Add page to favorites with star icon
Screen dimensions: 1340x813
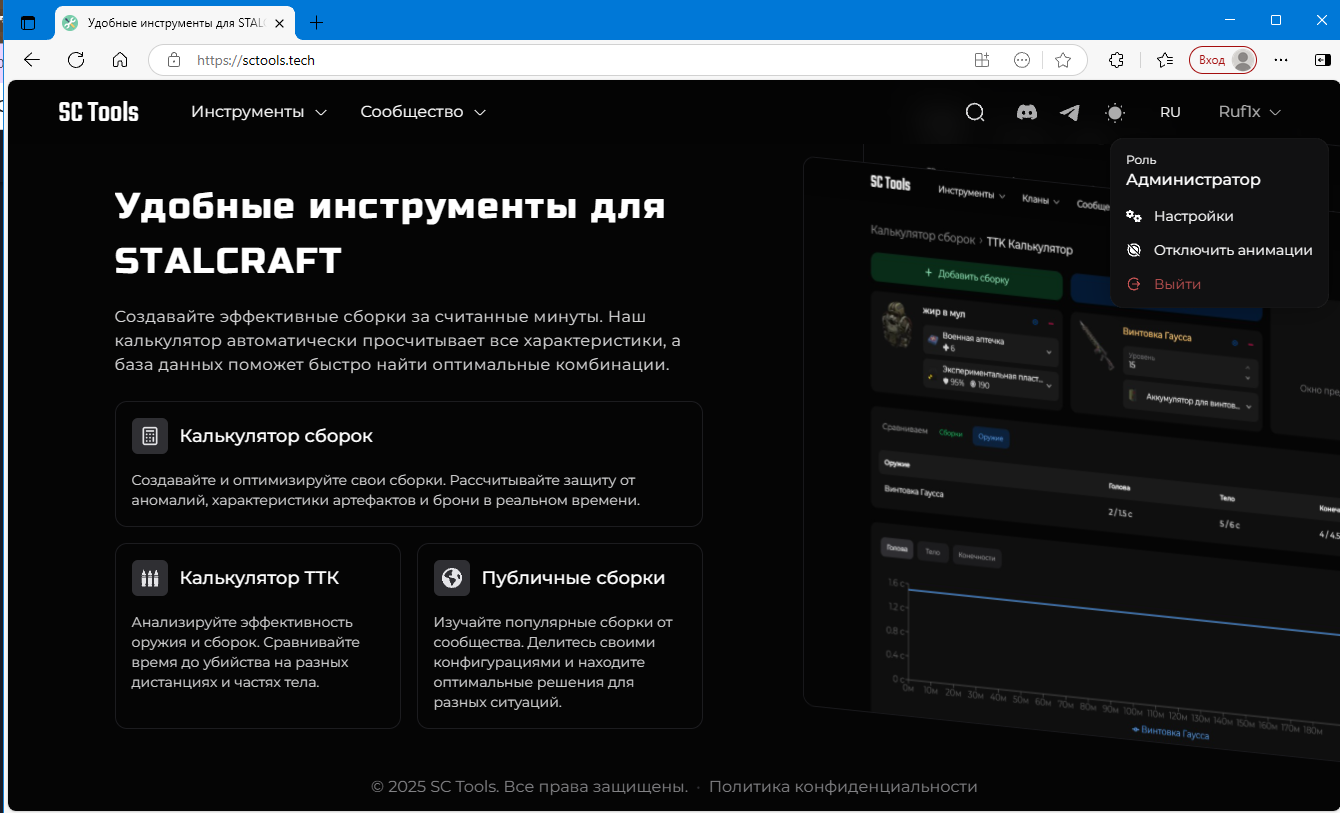[1063, 60]
